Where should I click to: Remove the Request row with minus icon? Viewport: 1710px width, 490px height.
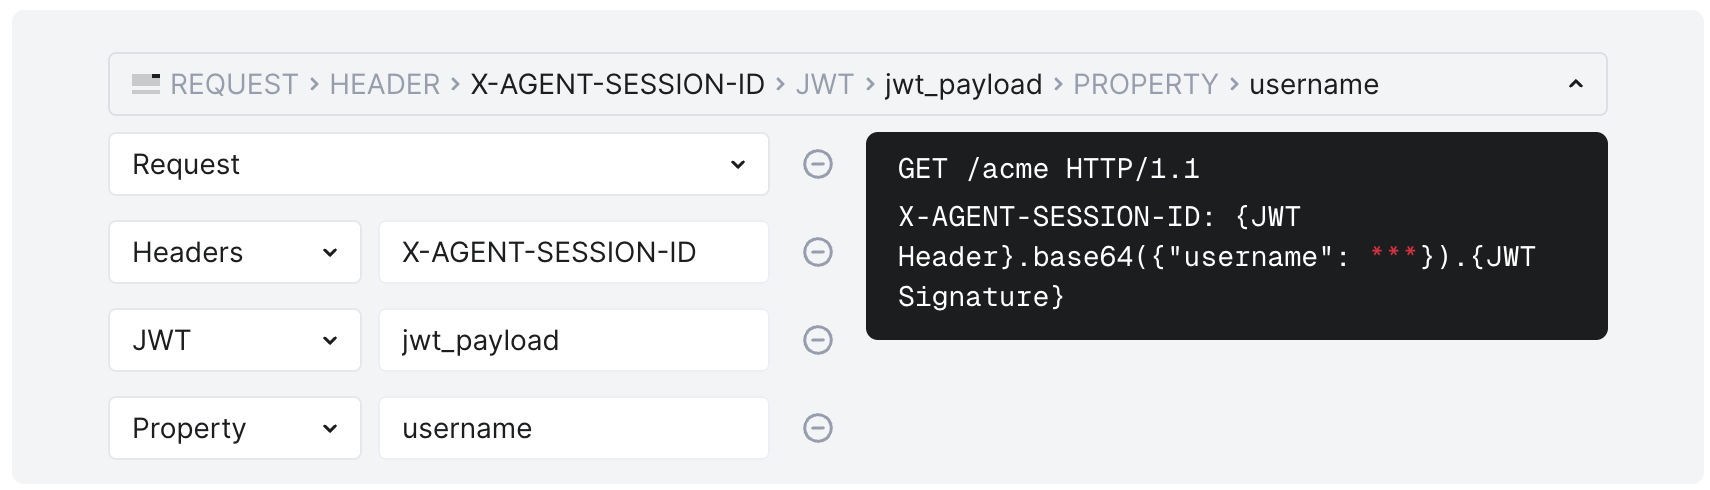tap(818, 164)
